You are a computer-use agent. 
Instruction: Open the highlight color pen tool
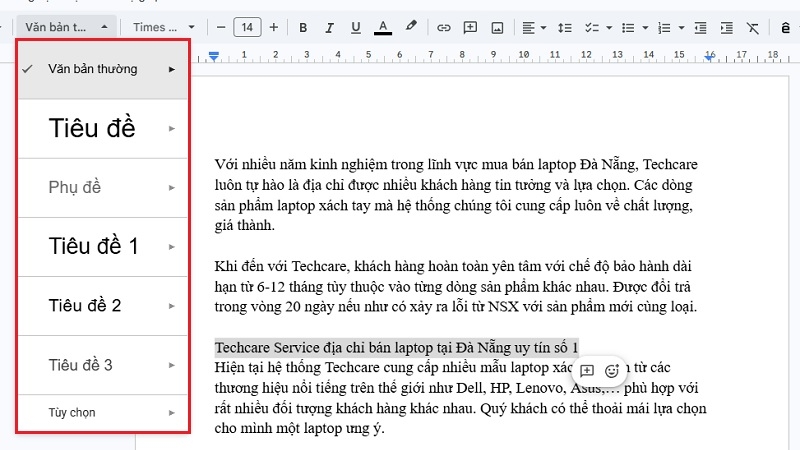(x=411, y=27)
